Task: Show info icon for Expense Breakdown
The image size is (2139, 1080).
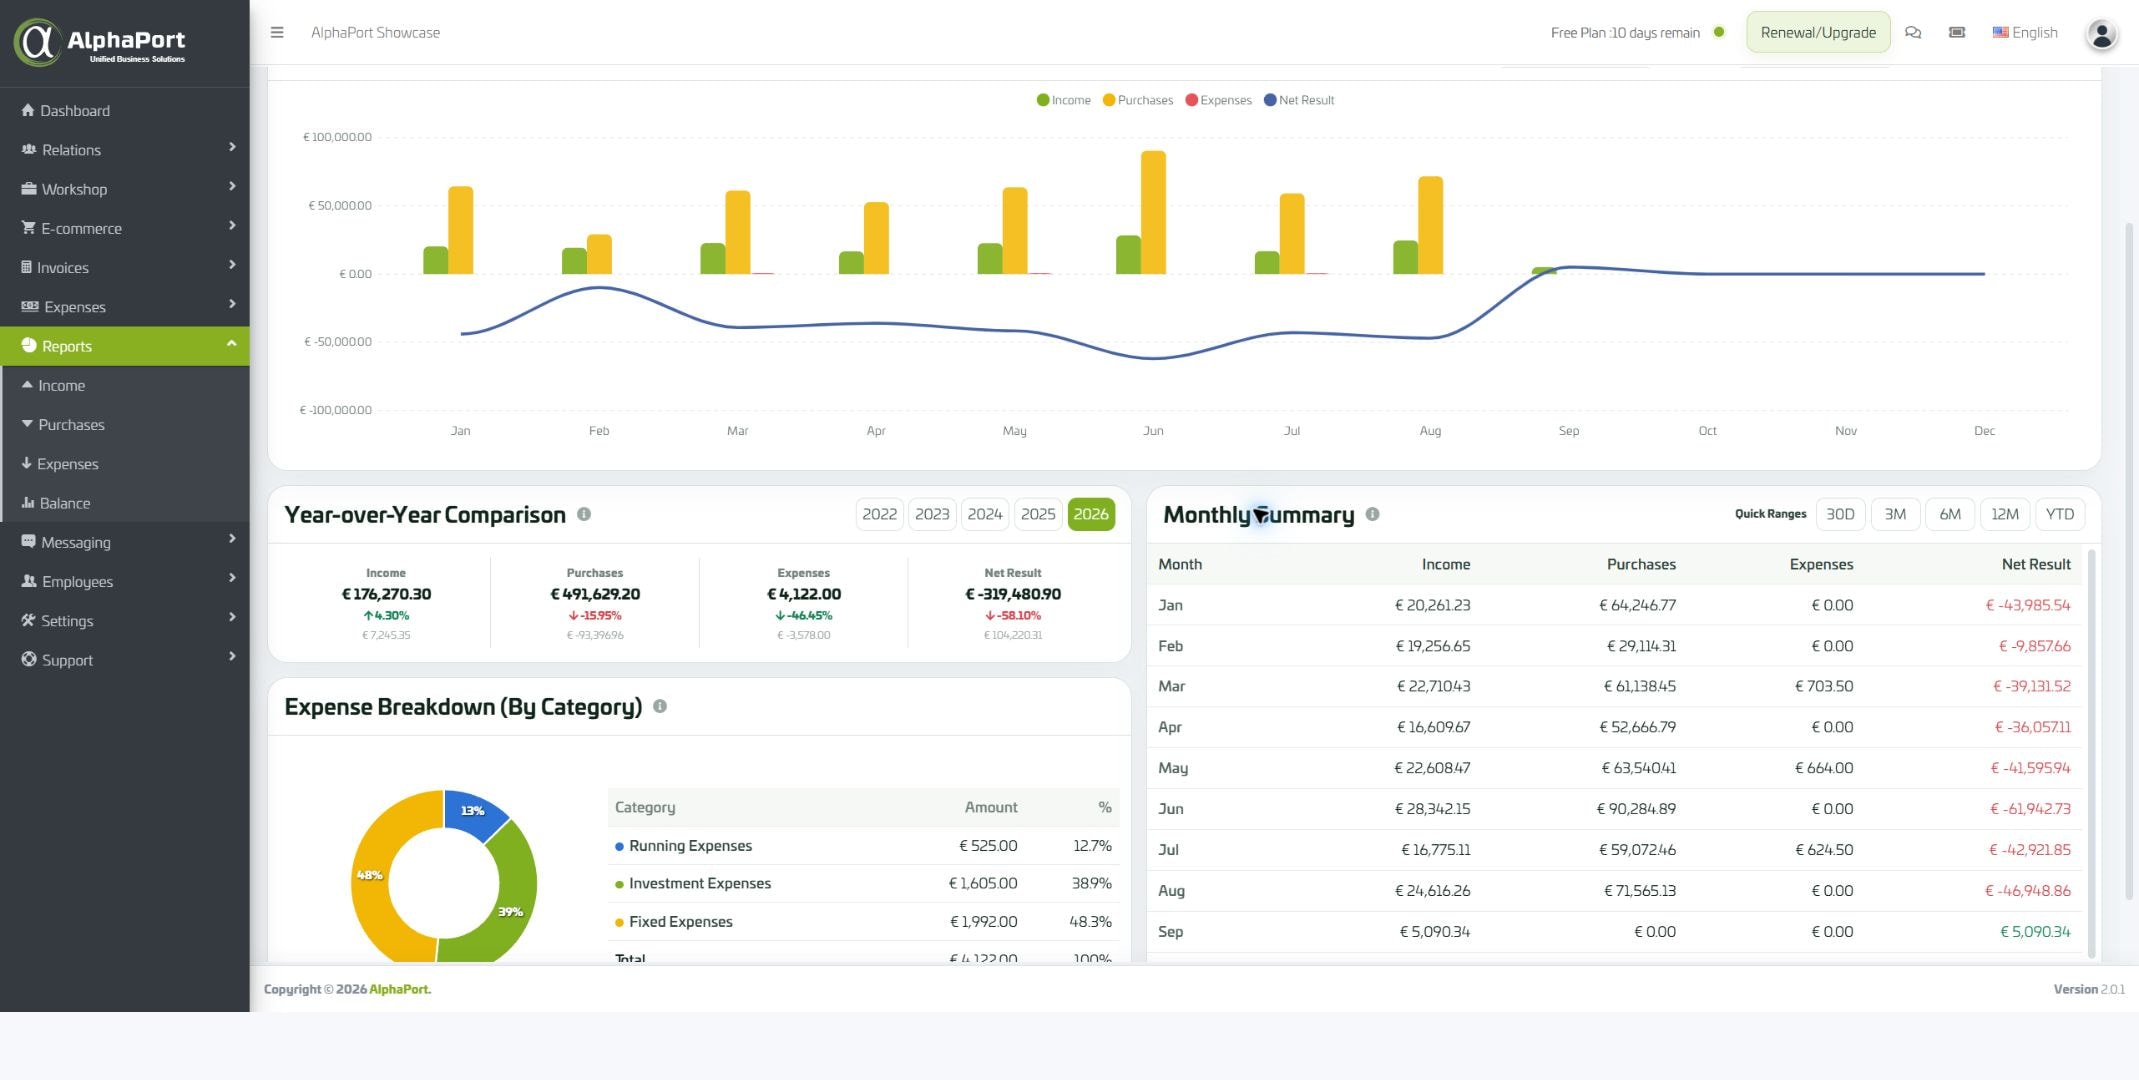Action: click(x=660, y=706)
